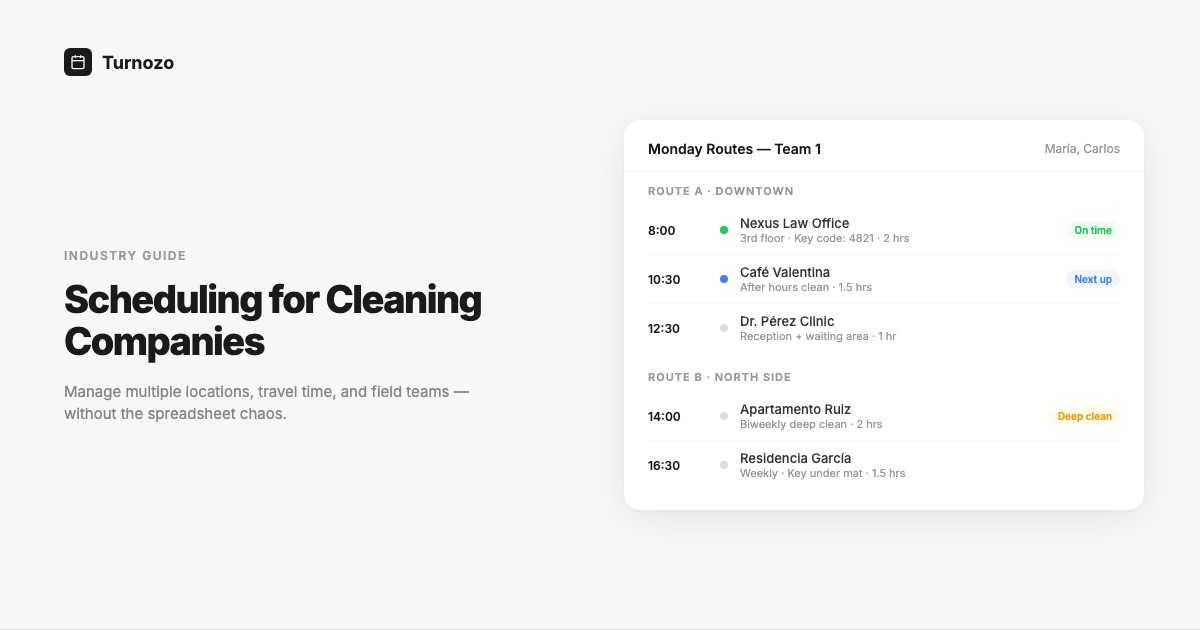Click the 'Deep clean' label on Apartamento Ruiz
1200x630 pixels.
tap(1085, 416)
